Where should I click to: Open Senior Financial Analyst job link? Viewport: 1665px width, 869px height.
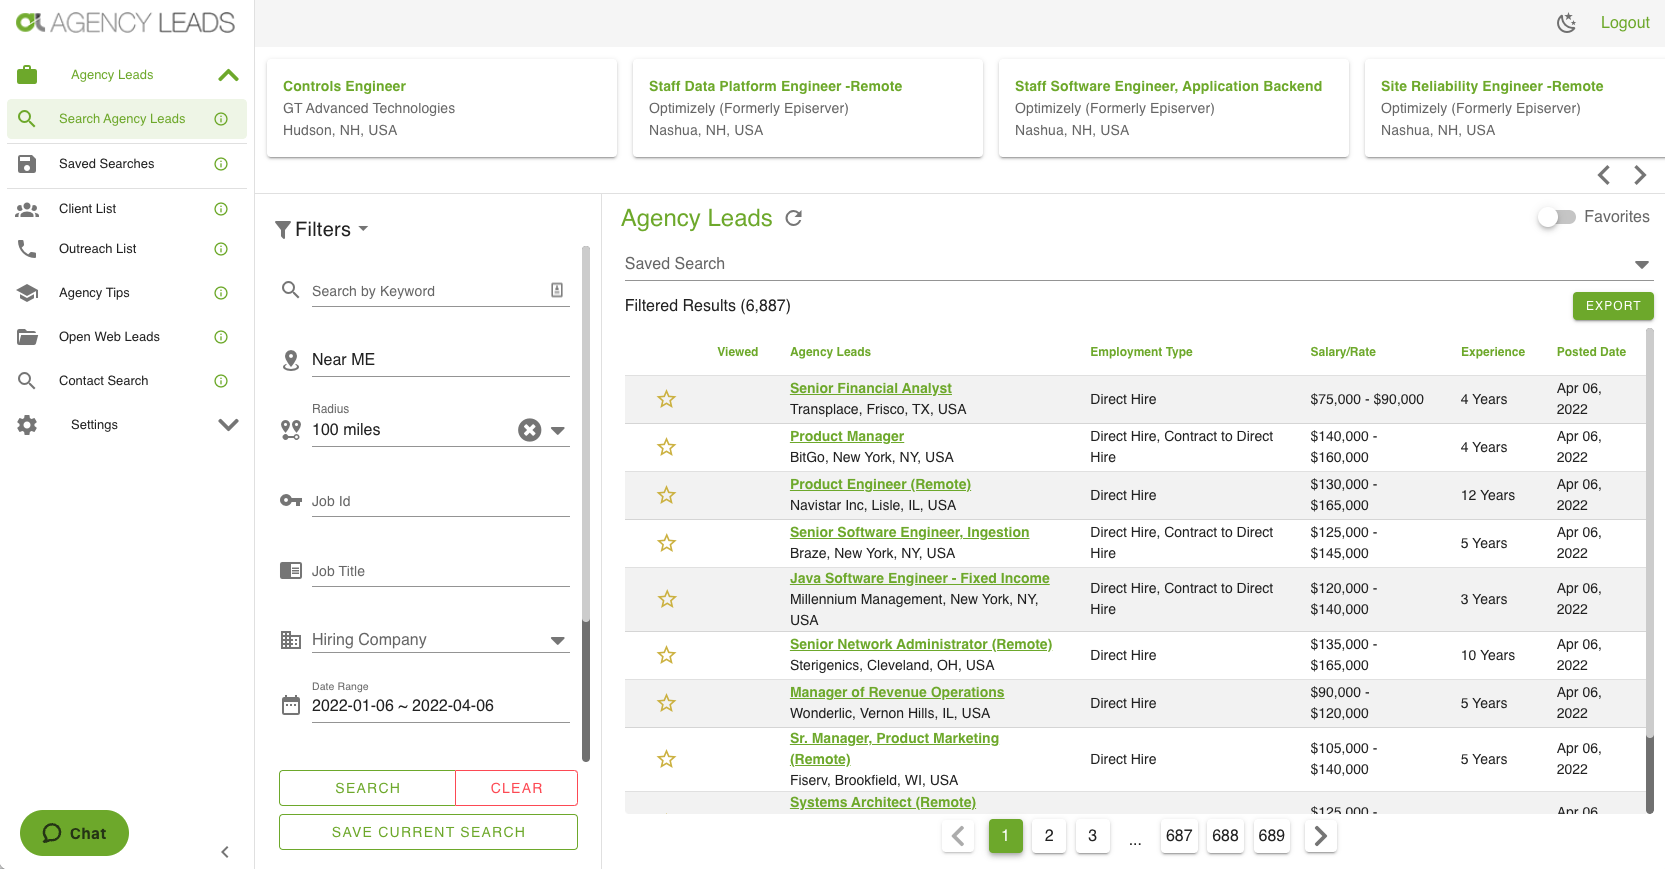870,388
